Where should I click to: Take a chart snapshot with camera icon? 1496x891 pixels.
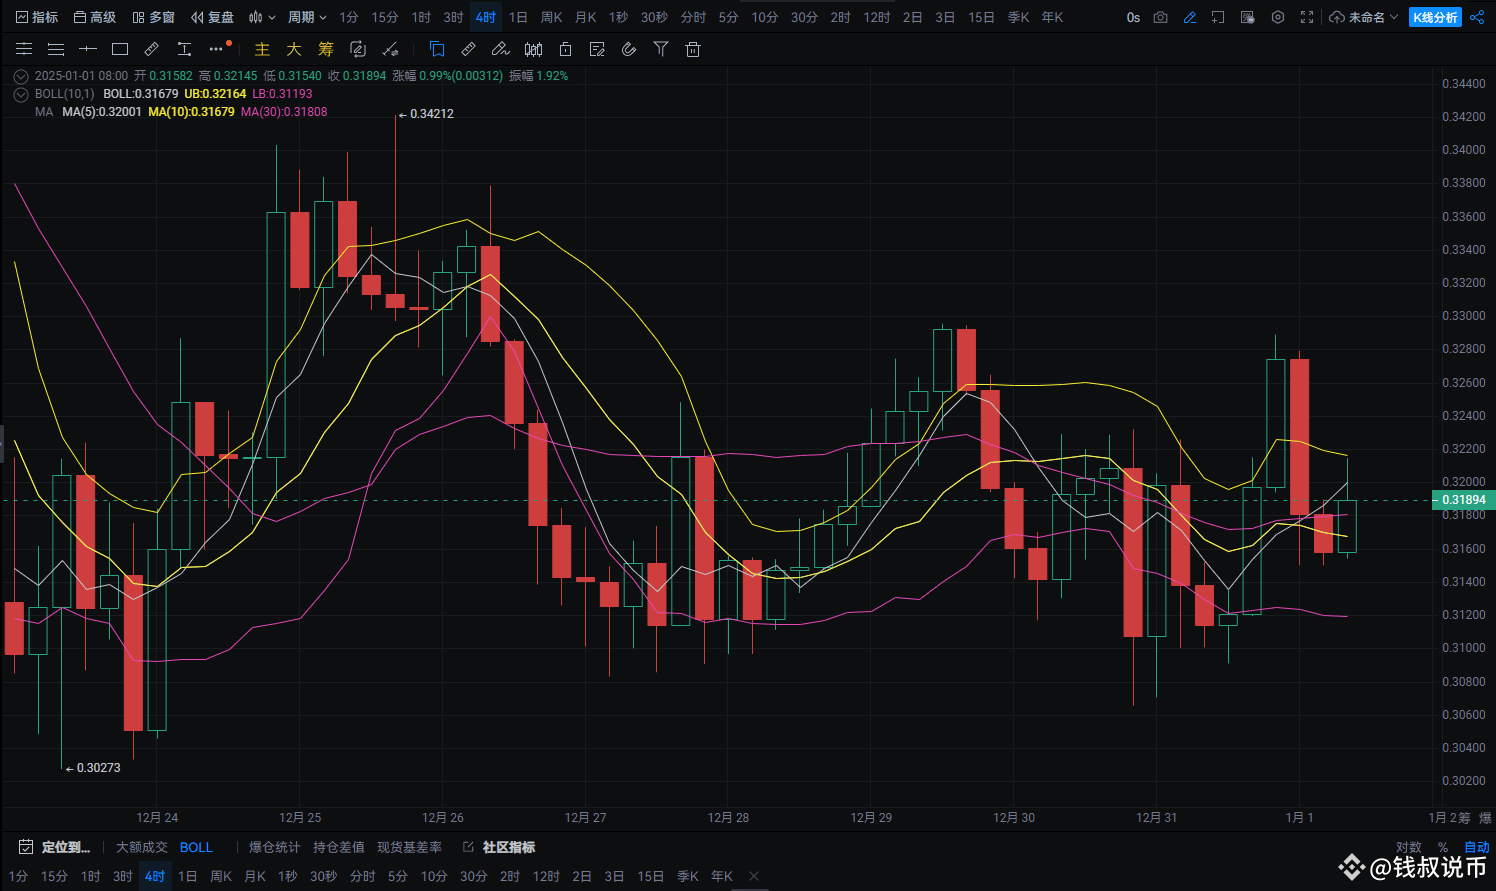pos(1160,17)
